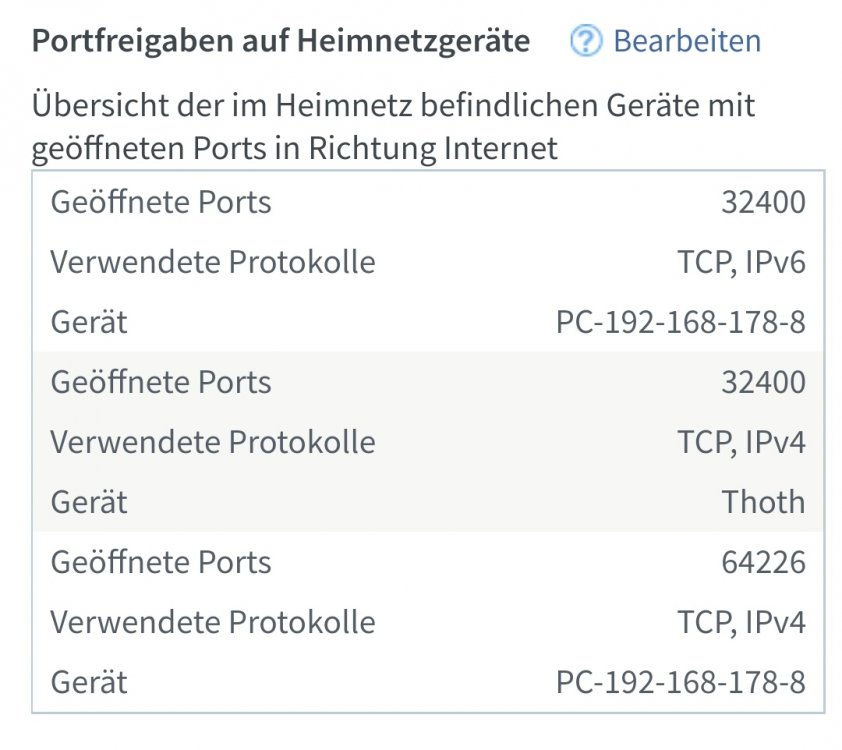Select the Portfreigaben auf Heimnetzgeräte heading
The image size is (842, 750).
(x=281, y=41)
